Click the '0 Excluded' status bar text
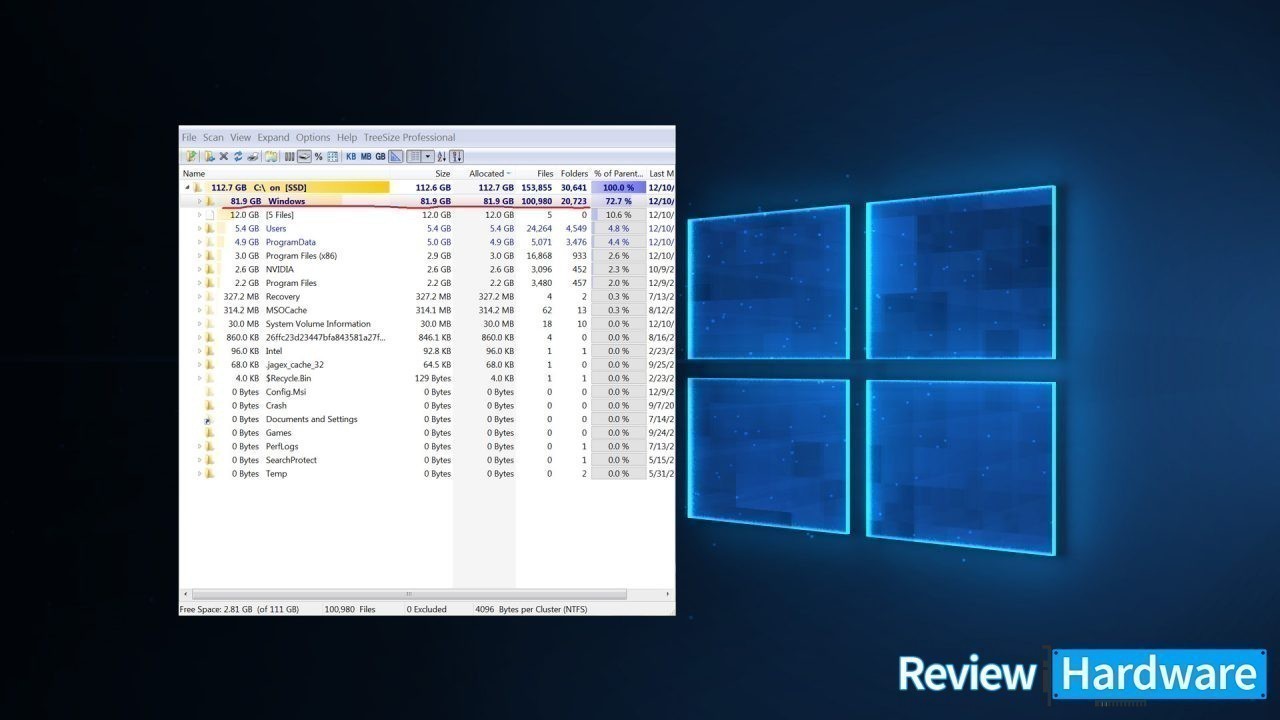 pos(426,609)
